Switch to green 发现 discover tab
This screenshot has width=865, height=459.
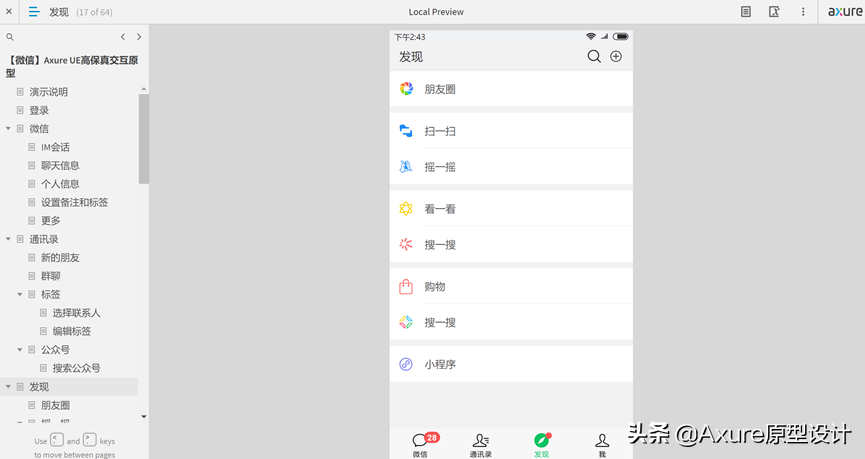[x=542, y=445]
